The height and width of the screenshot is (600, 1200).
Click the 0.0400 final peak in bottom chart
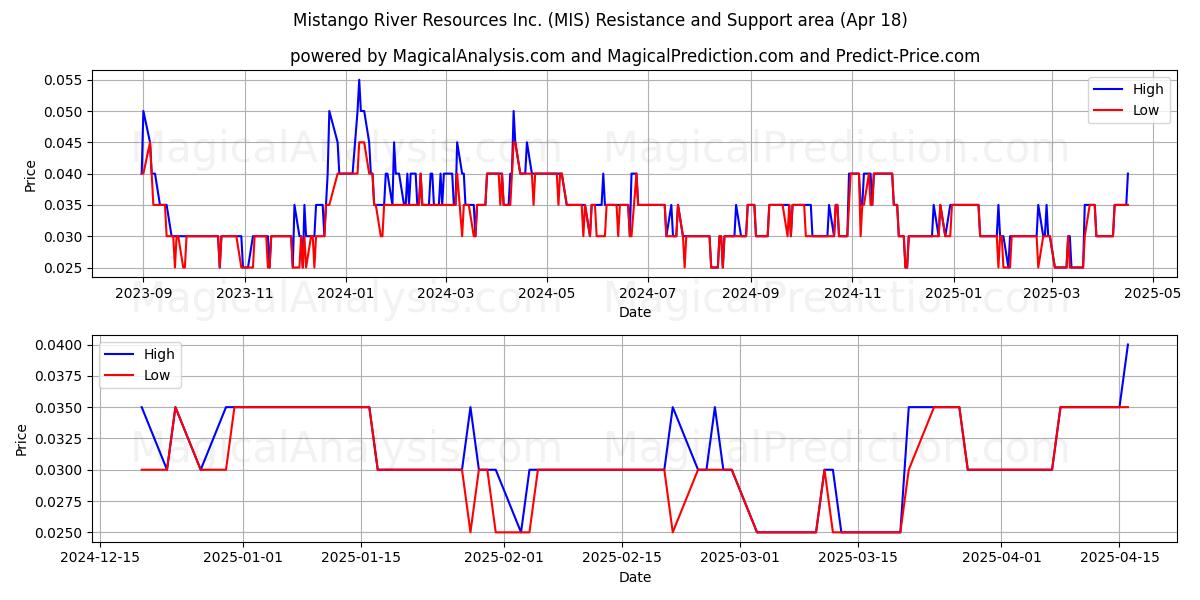[1127, 345]
